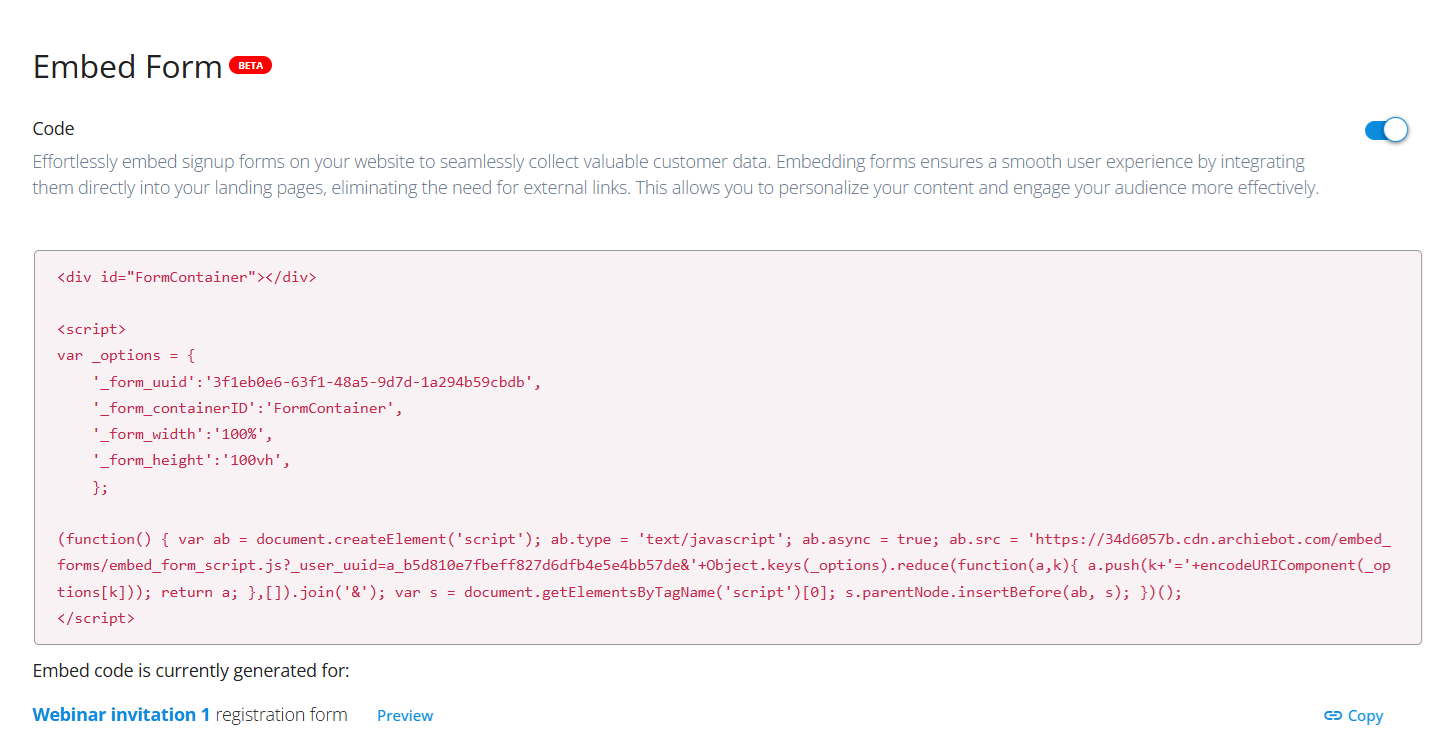Click the red BETA badge
1451x742 pixels.
(250, 66)
